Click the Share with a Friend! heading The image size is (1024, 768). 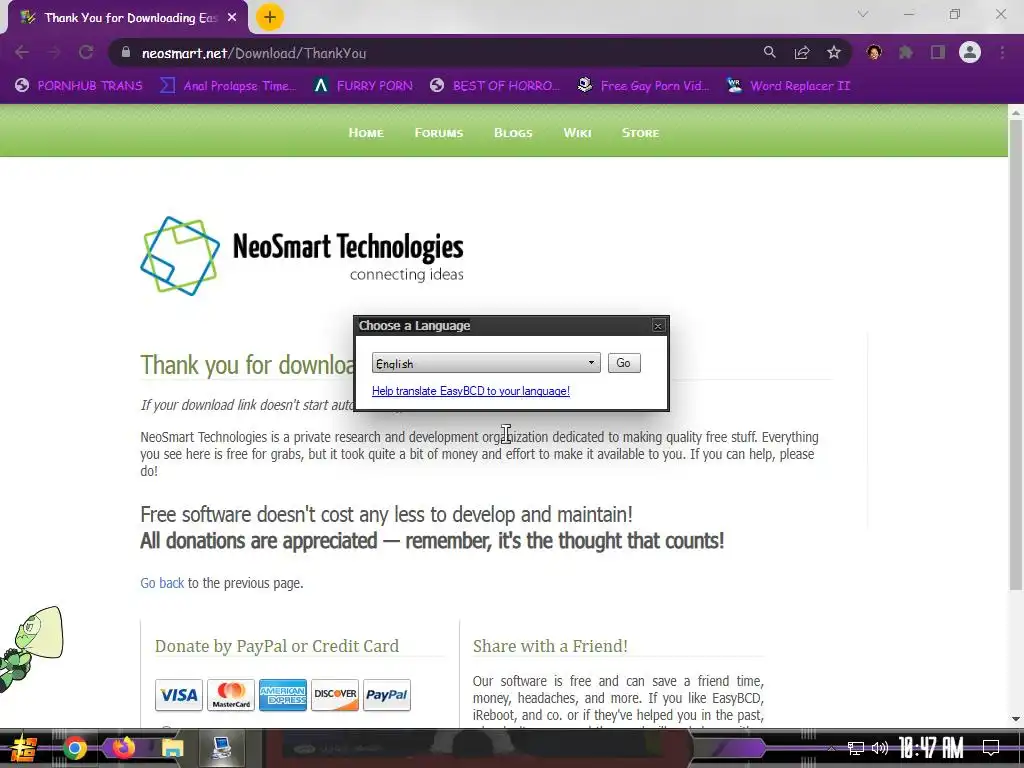(550, 646)
